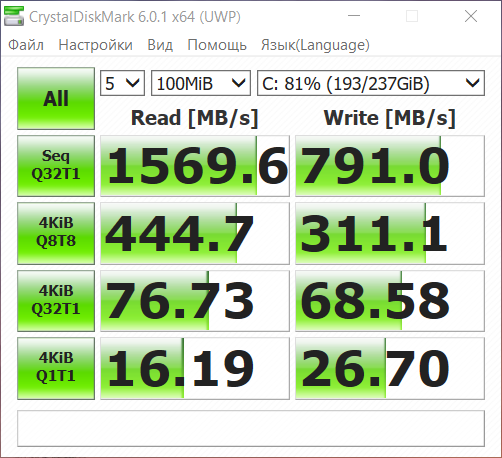
Task: Minimize the CrystalDiskMark window
Action: (x=354, y=16)
